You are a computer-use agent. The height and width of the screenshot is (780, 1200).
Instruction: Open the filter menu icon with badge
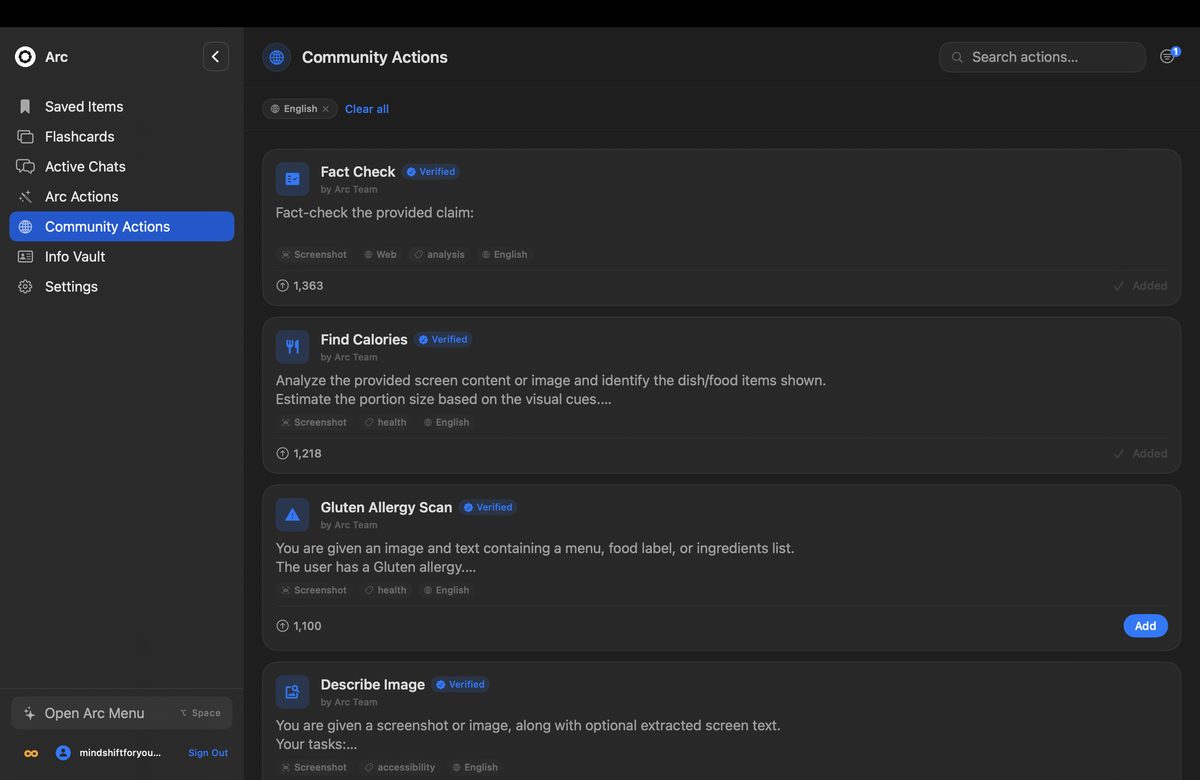coord(1168,57)
